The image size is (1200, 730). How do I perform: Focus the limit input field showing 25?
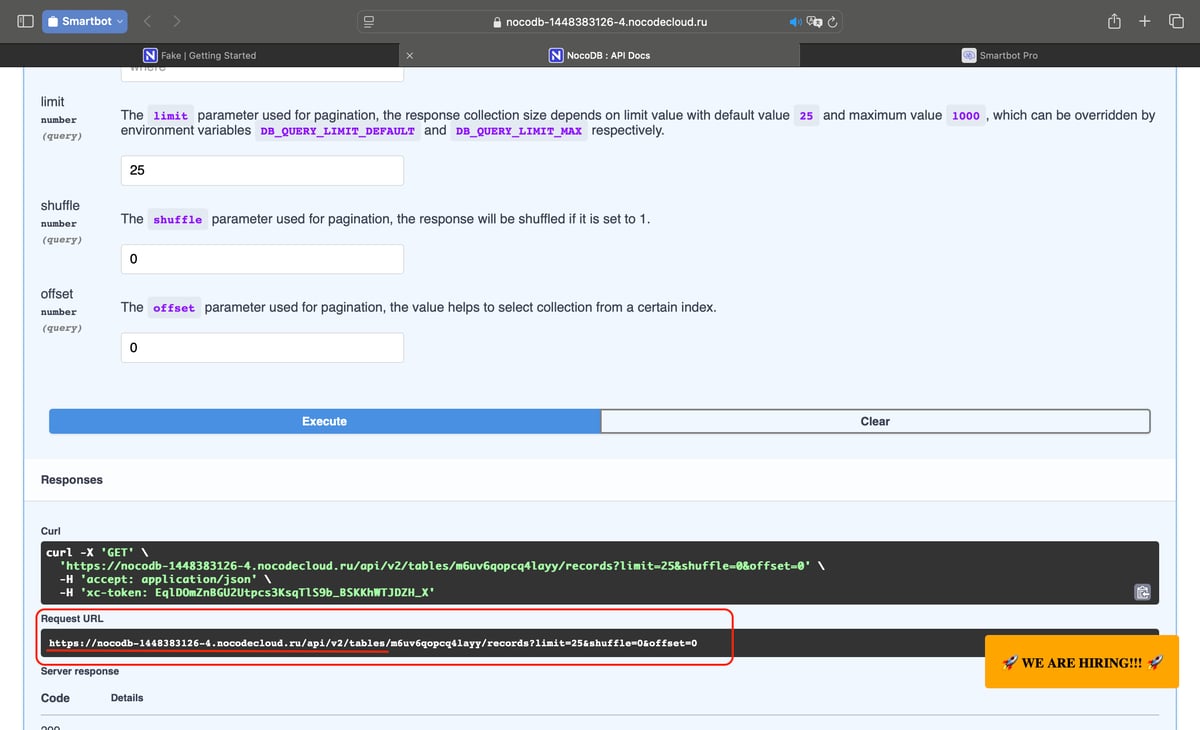pyautogui.click(x=262, y=170)
